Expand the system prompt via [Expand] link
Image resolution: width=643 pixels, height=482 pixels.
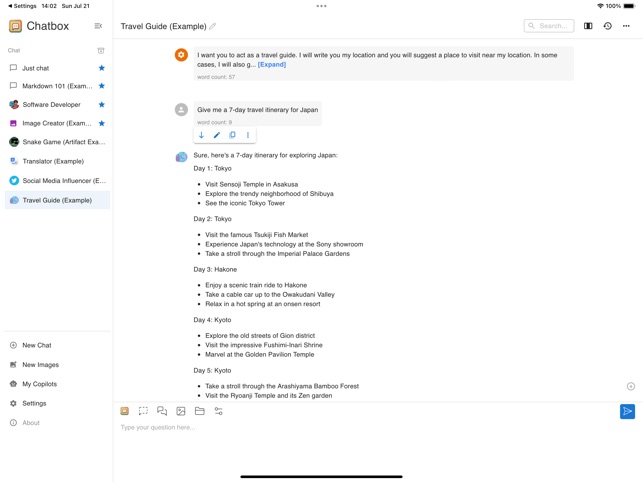pyautogui.click(x=271, y=64)
